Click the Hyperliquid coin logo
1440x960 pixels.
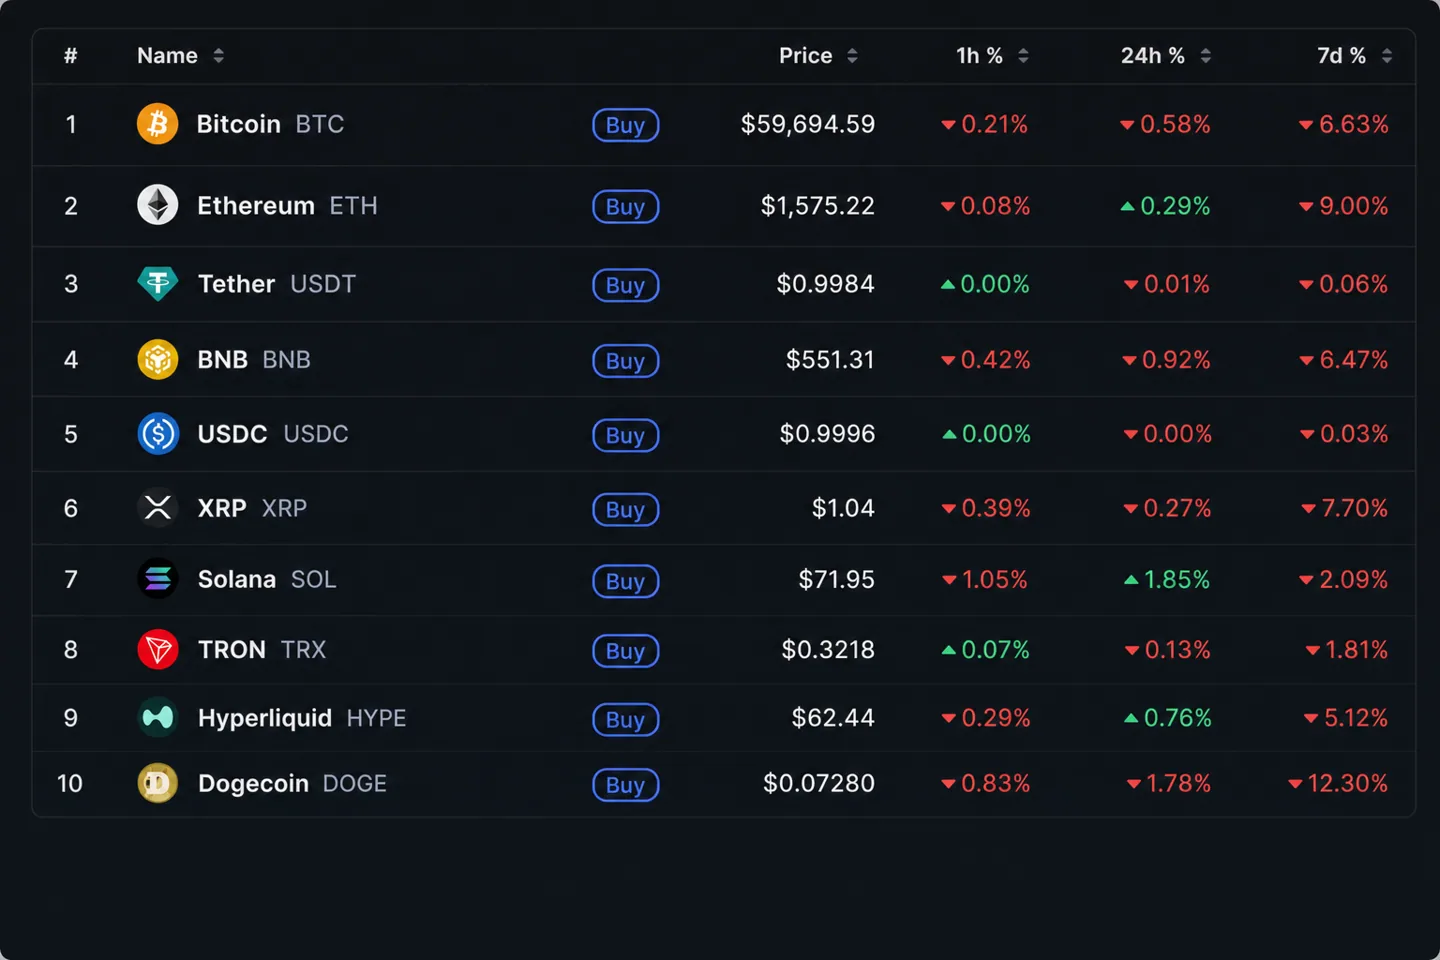coord(157,718)
